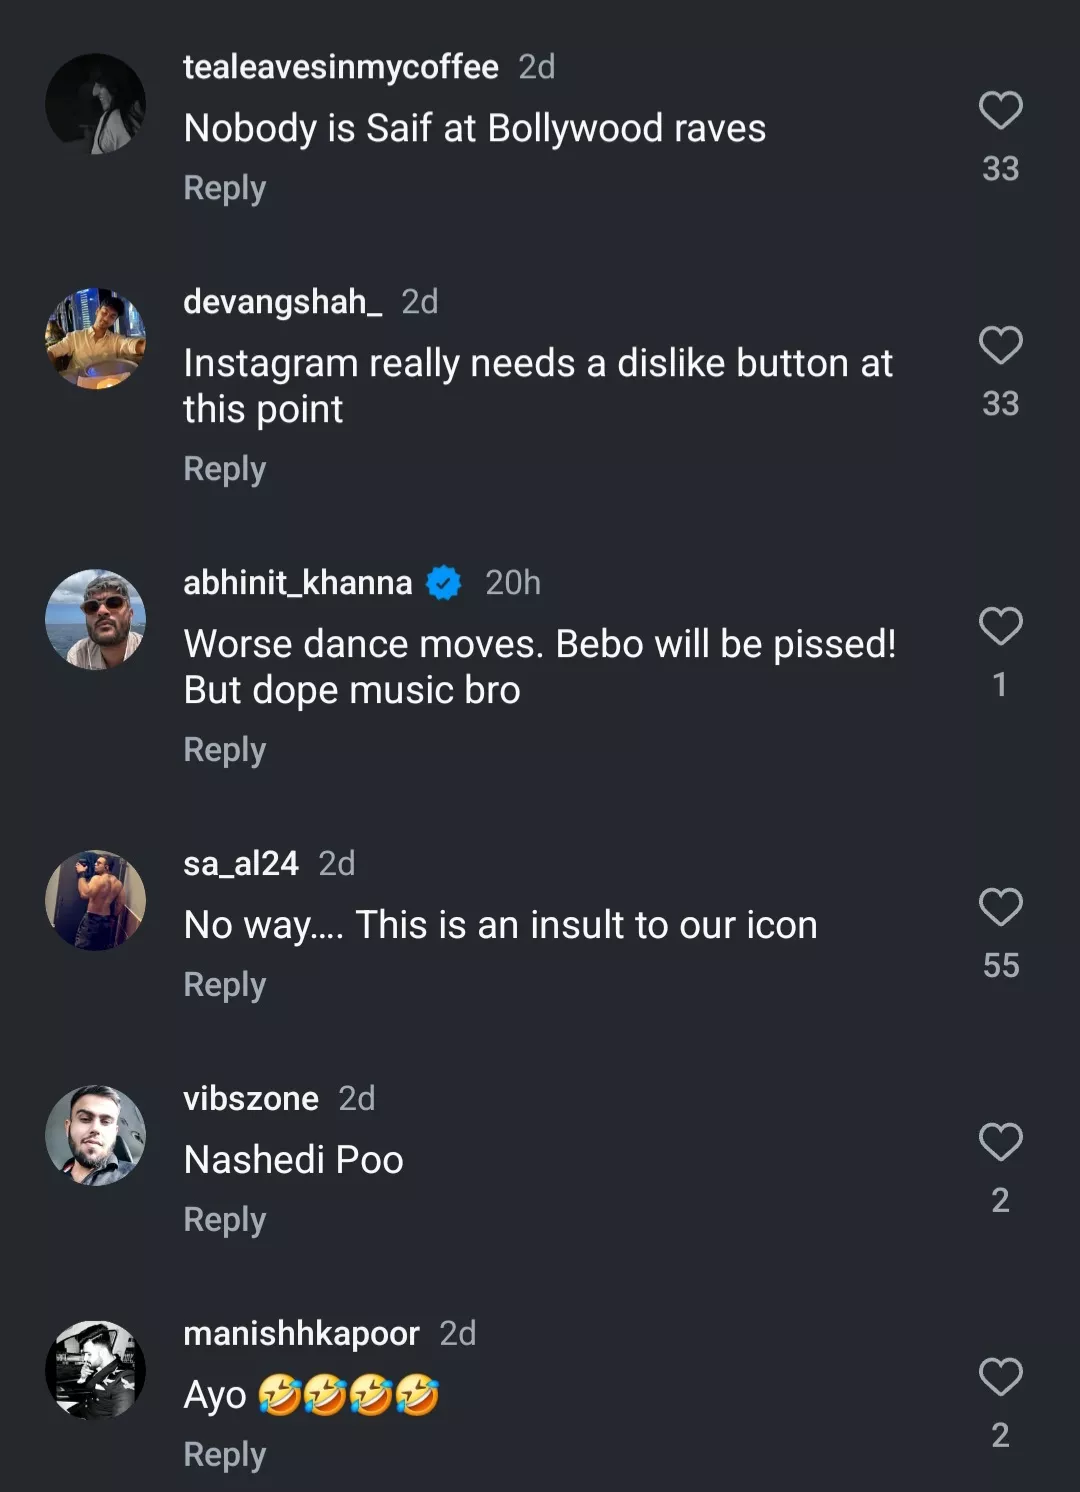Heart the 'Nashedi Poo' comment
Viewport: 1080px width, 1492px height.
click(1000, 1143)
